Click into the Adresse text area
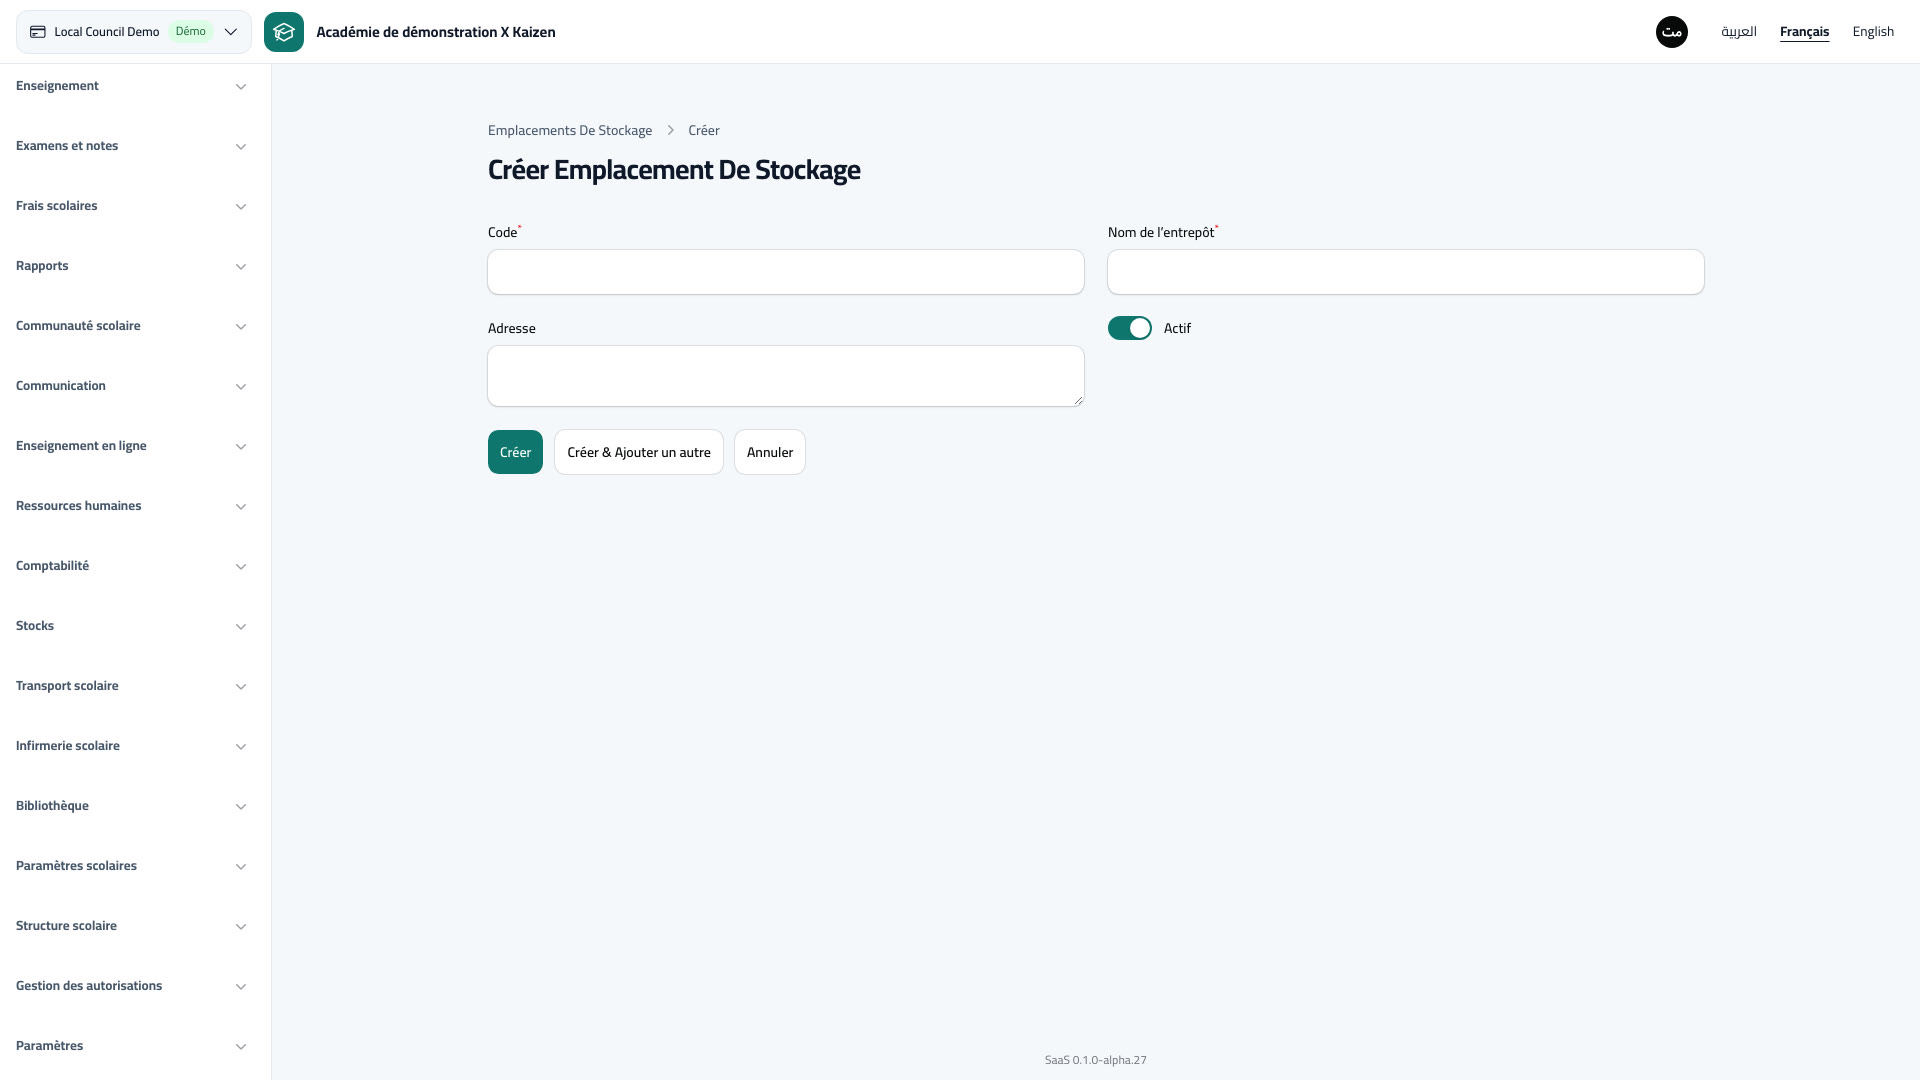 pyautogui.click(x=786, y=376)
